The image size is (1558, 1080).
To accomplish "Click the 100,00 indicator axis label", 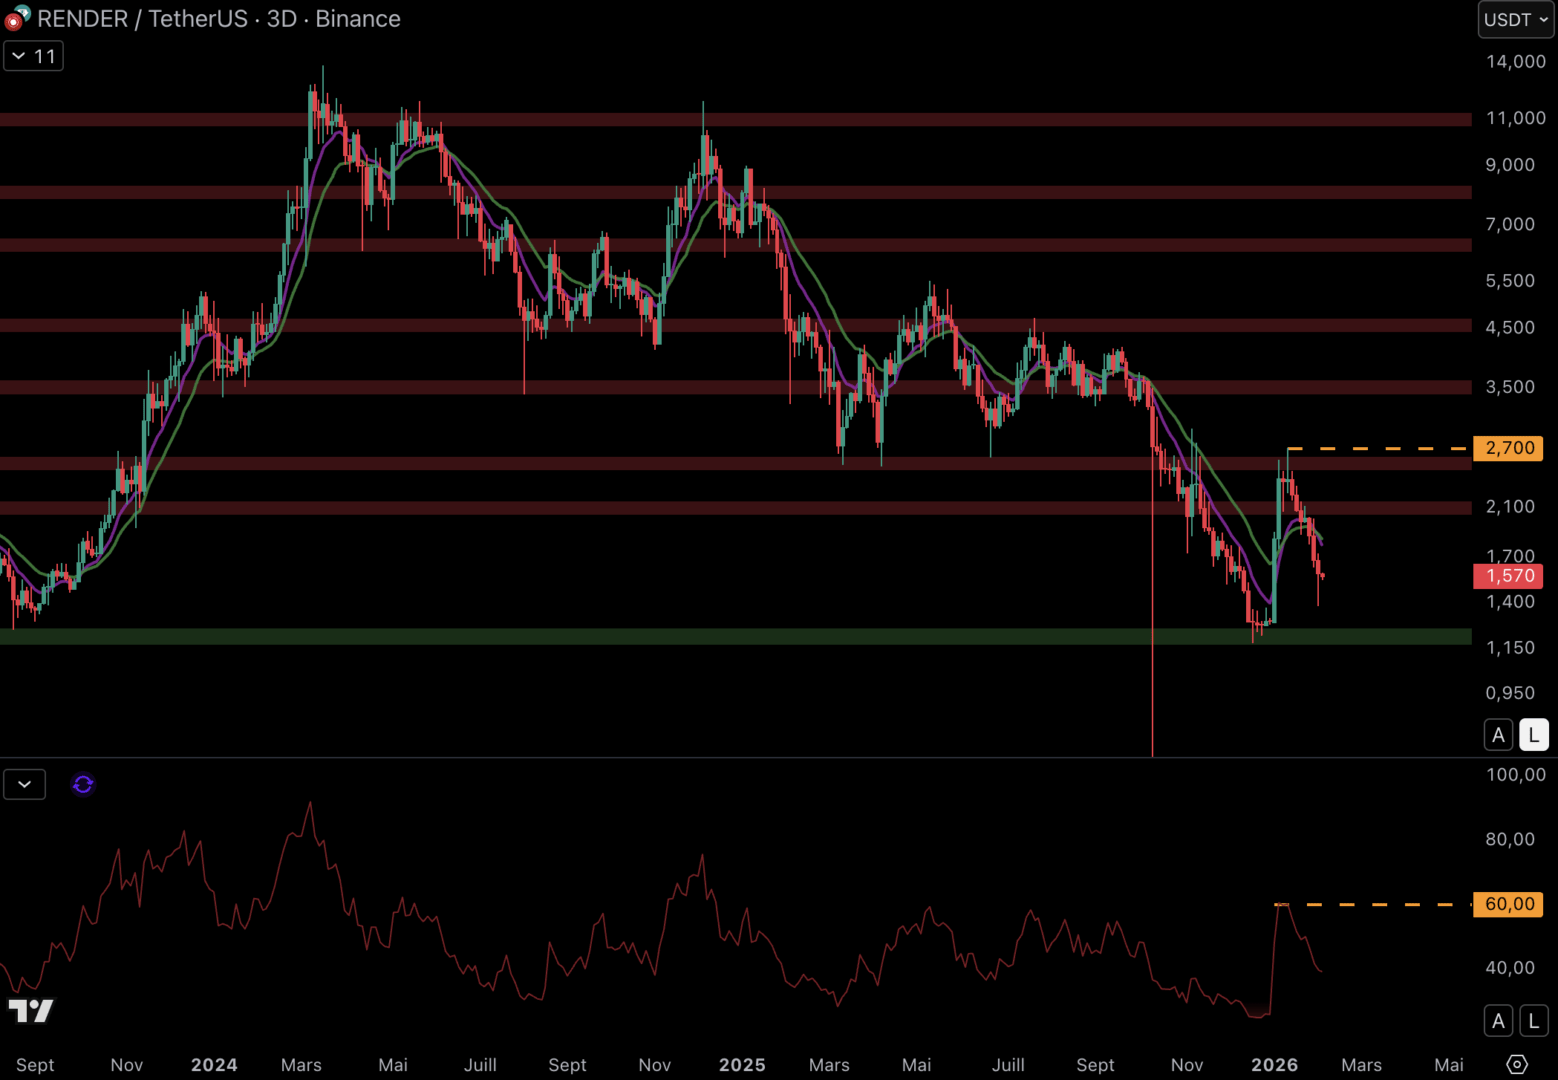I will [1516, 774].
